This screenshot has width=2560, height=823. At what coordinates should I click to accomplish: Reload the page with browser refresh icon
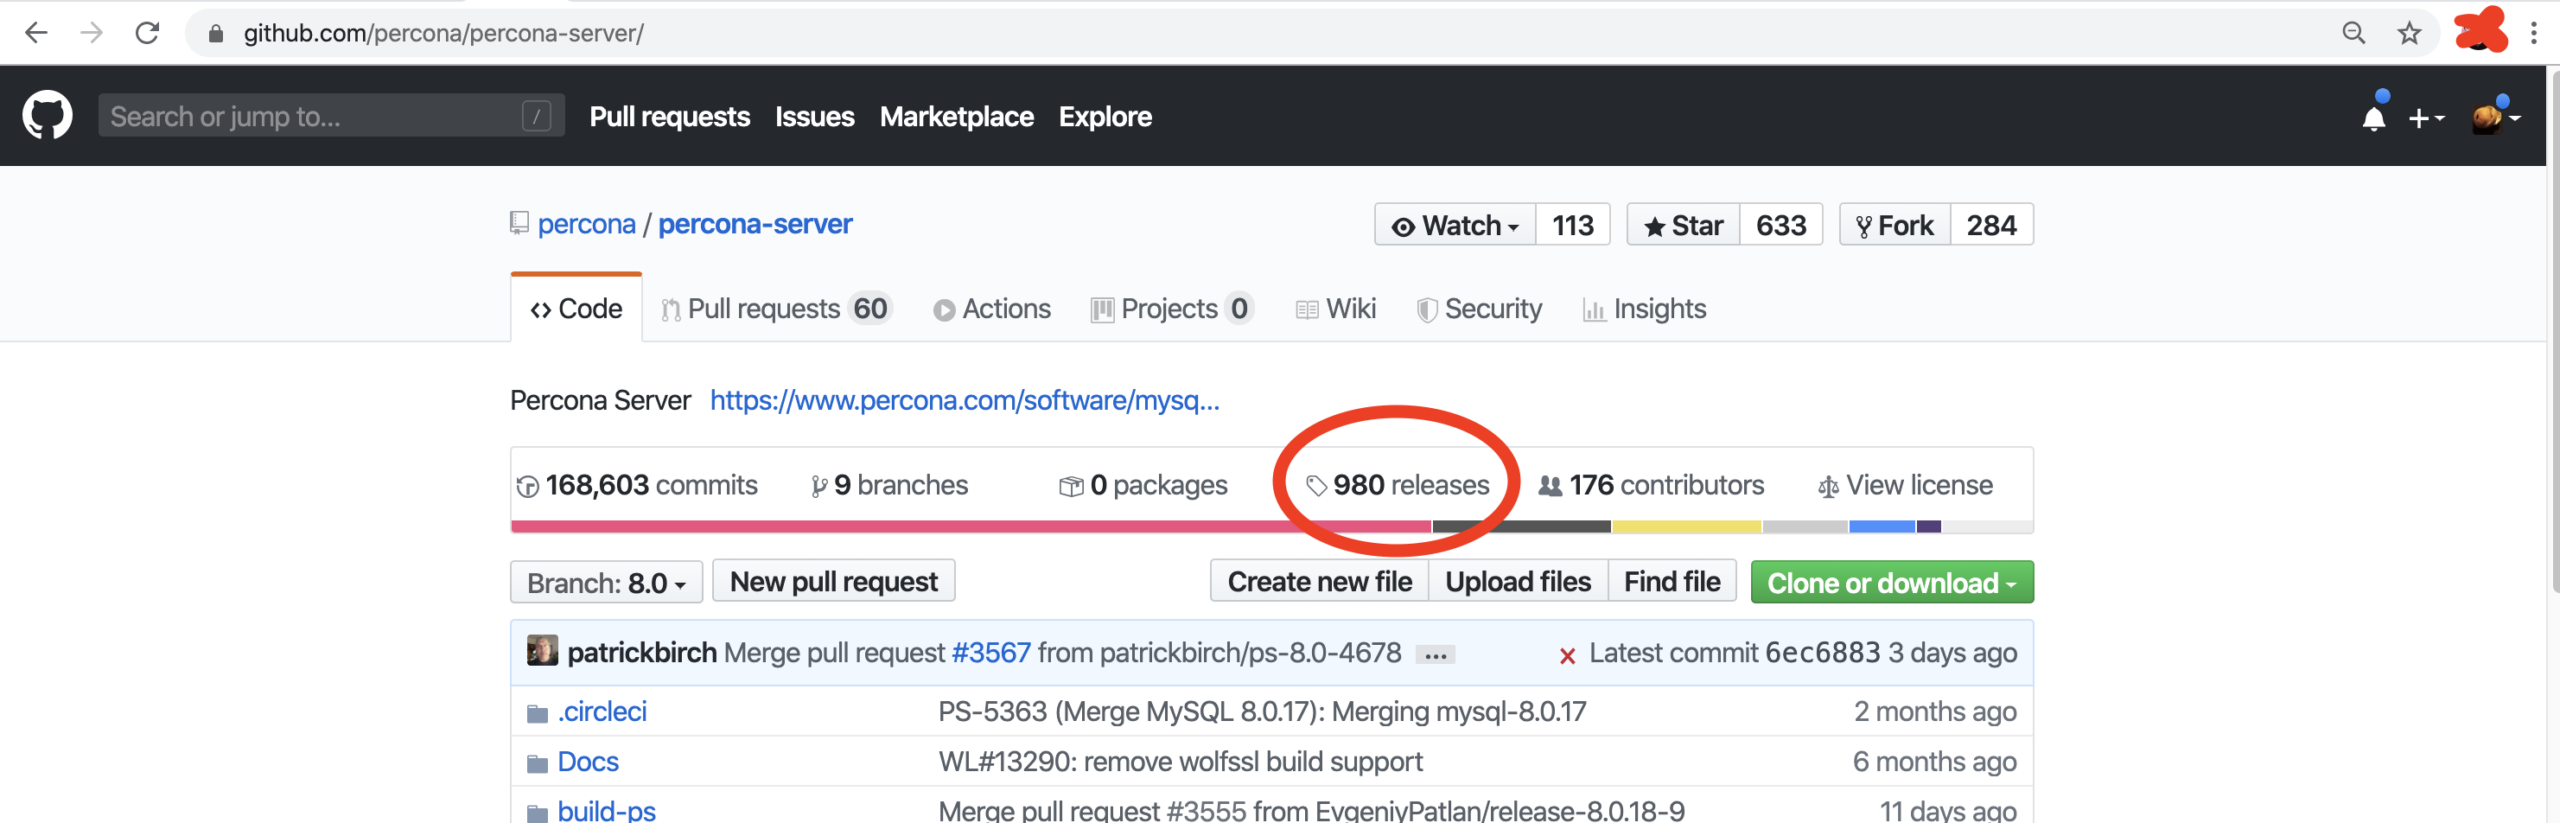(x=147, y=33)
